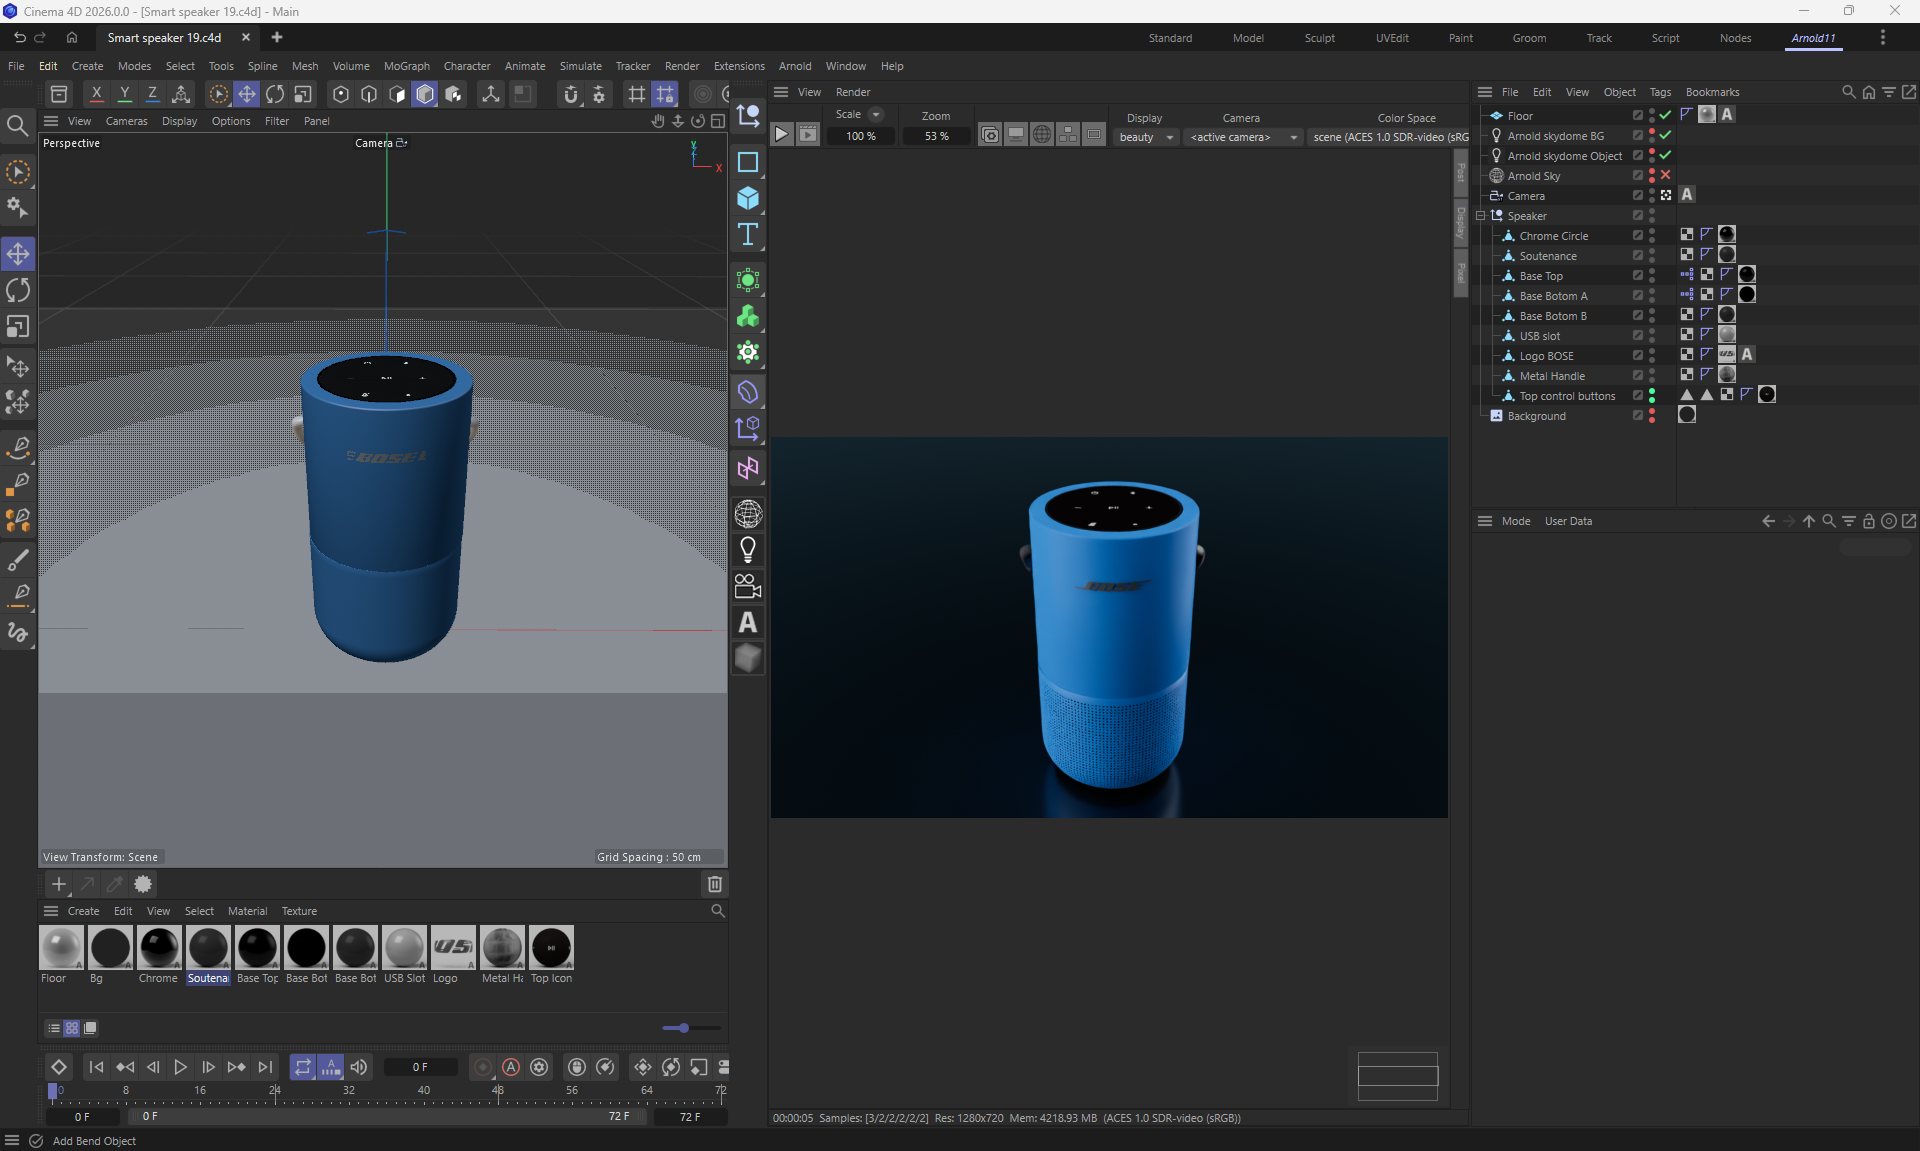Viewport: 1920px width, 1151px height.
Task: Select the Move tool in left toolbar
Action: click(x=18, y=254)
